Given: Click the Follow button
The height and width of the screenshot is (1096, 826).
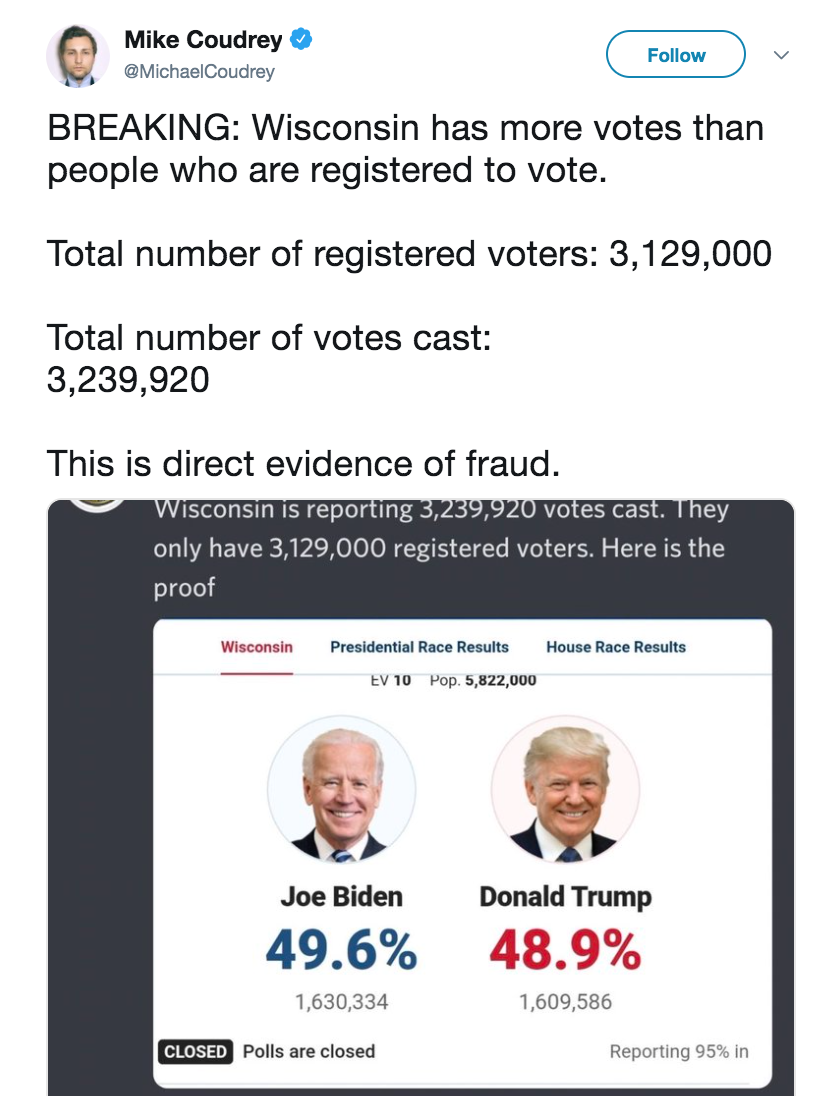Looking at the screenshot, I should [x=676, y=55].
